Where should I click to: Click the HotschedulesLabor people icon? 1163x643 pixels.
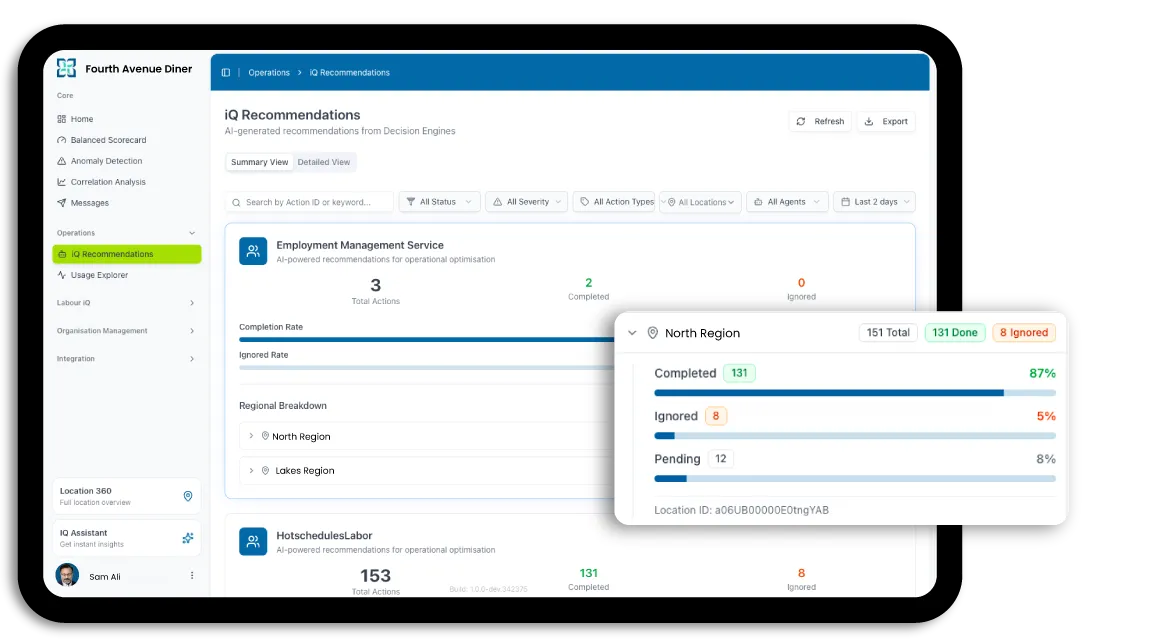[x=253, y=542]
